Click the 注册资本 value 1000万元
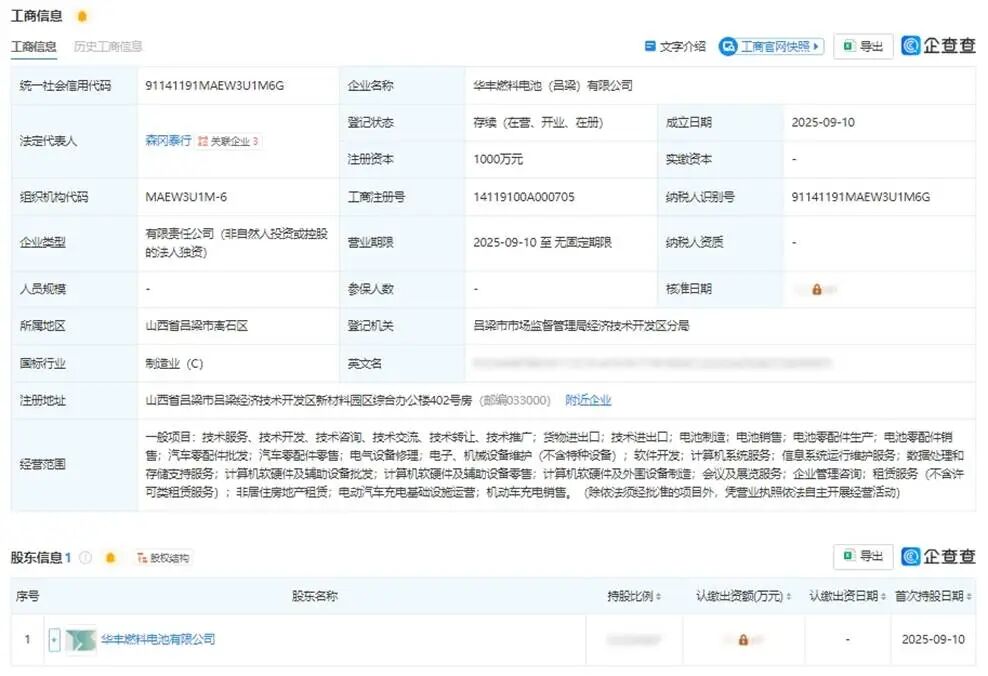Viewport: 988px width, 676px height. pos(498,159)
